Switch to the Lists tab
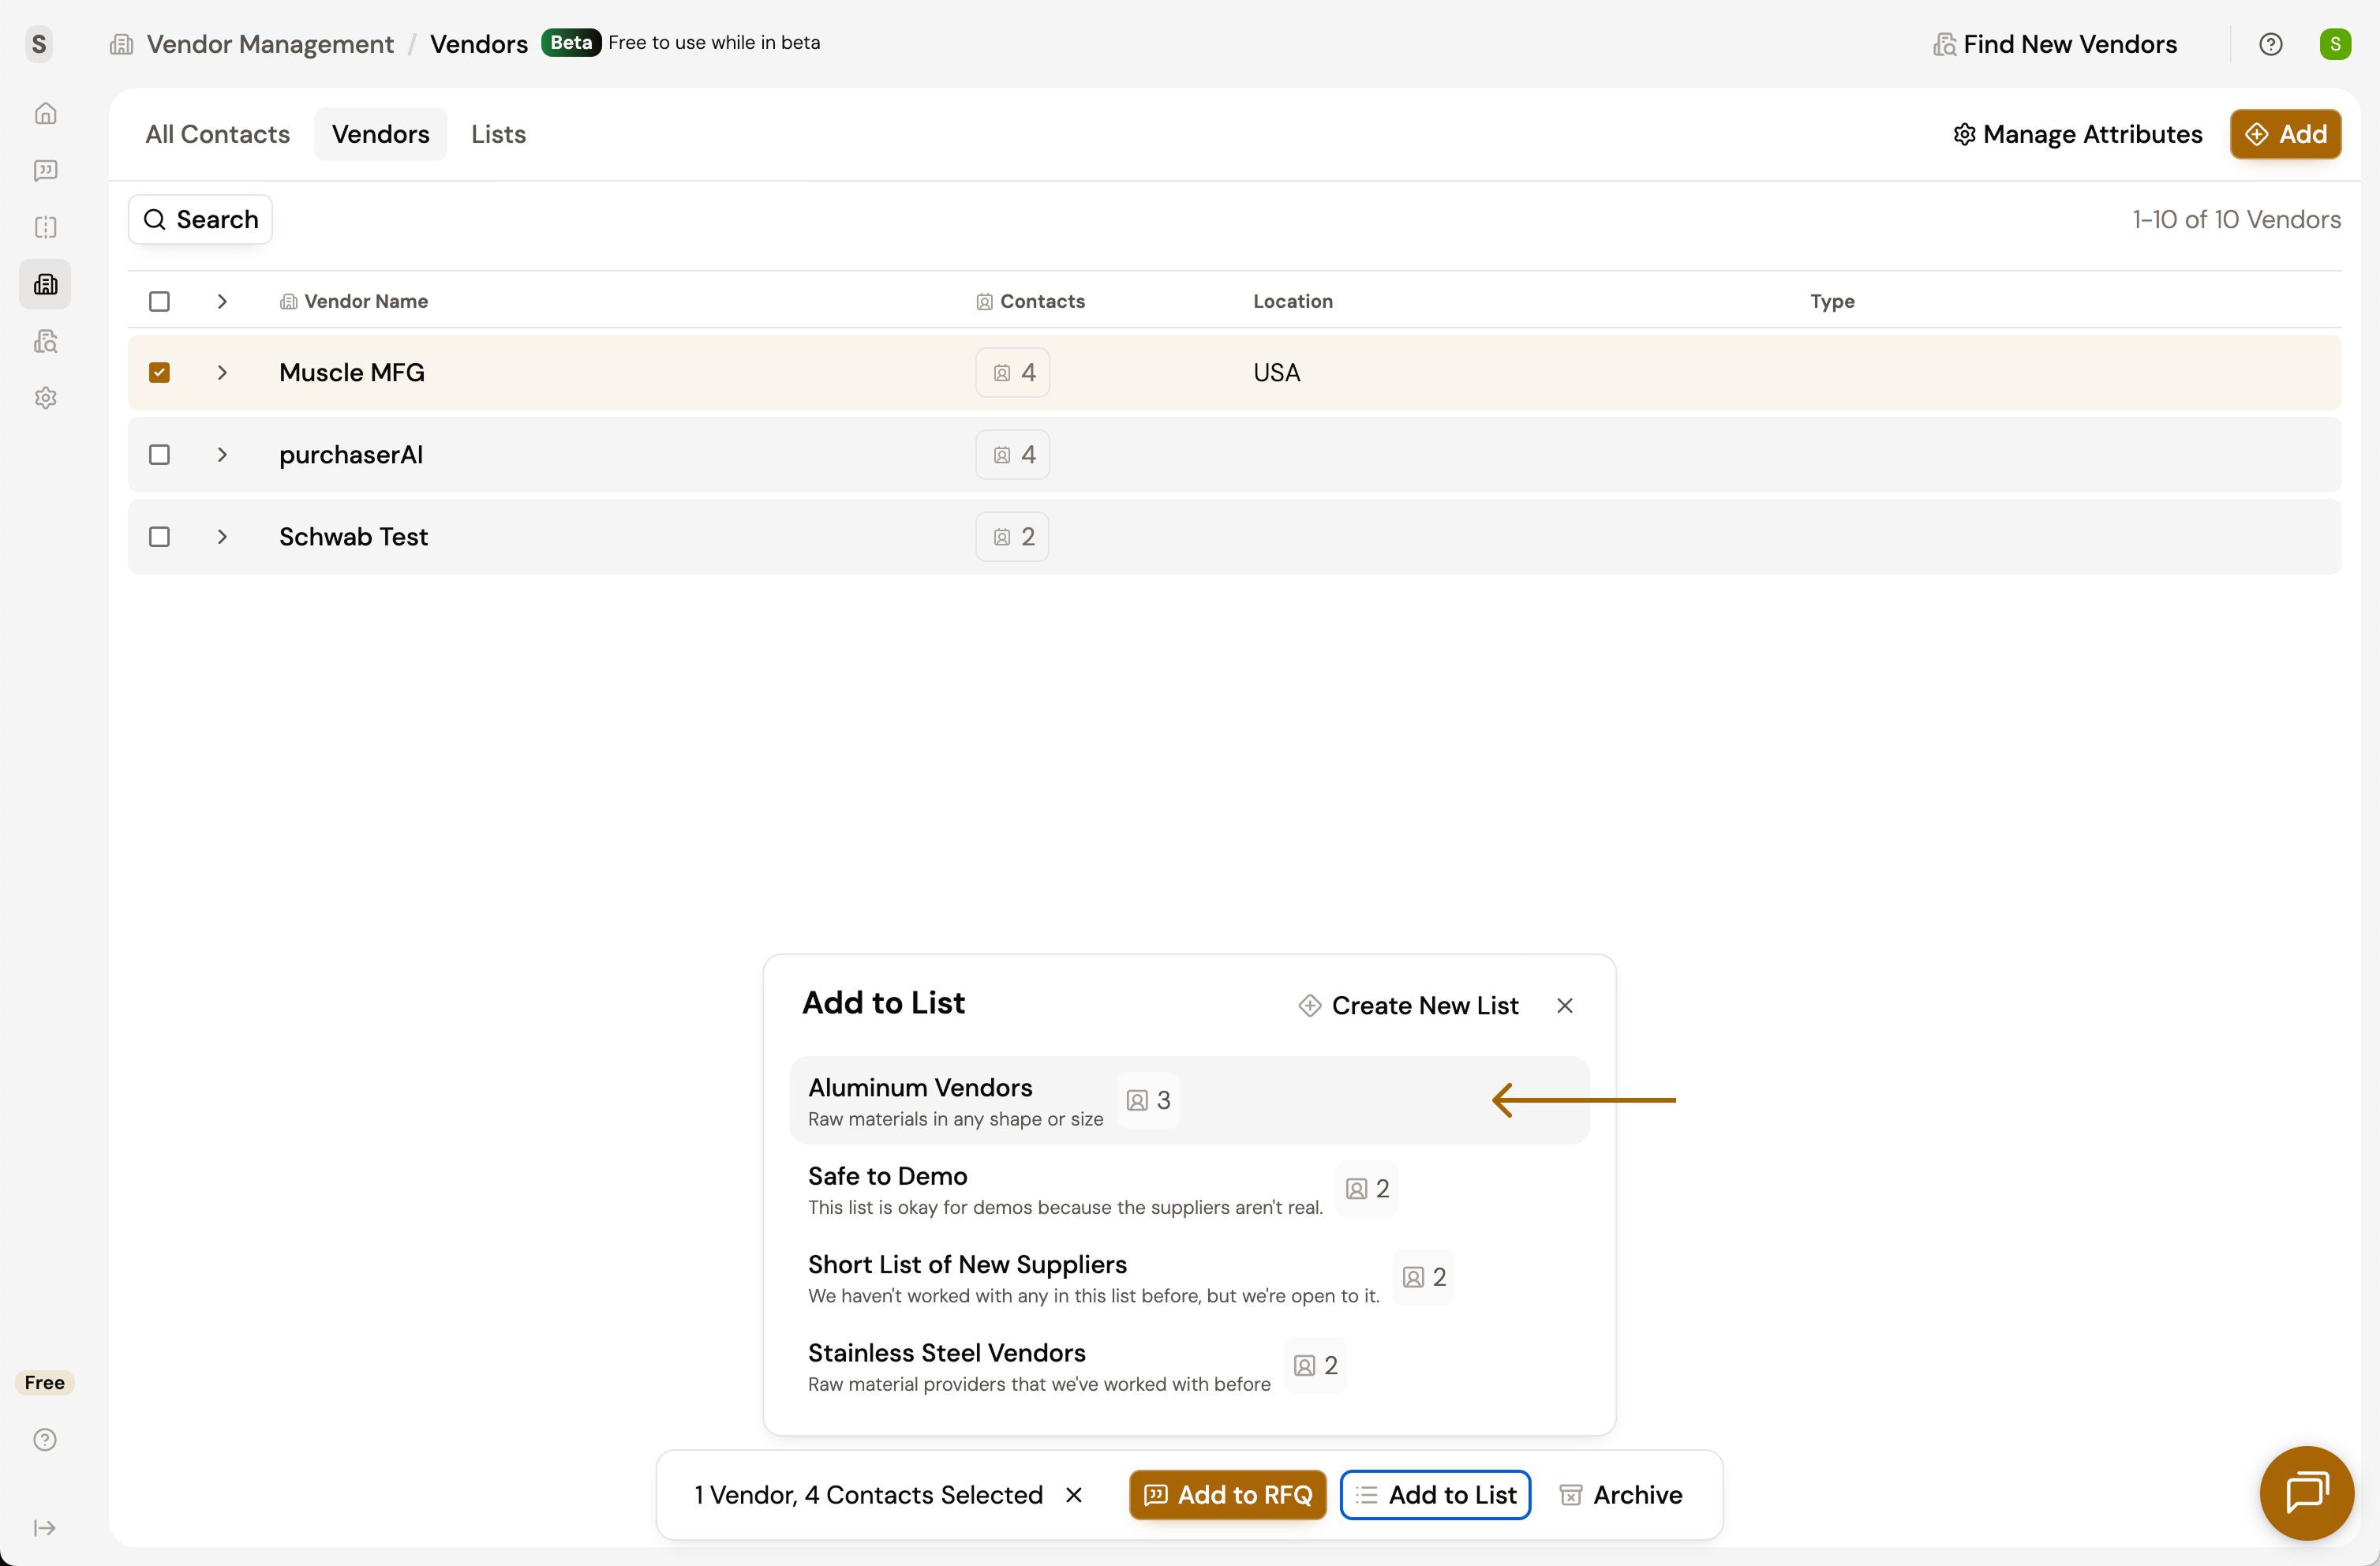Viewport: 2380px width, 1566px height. tap(498, 134)
